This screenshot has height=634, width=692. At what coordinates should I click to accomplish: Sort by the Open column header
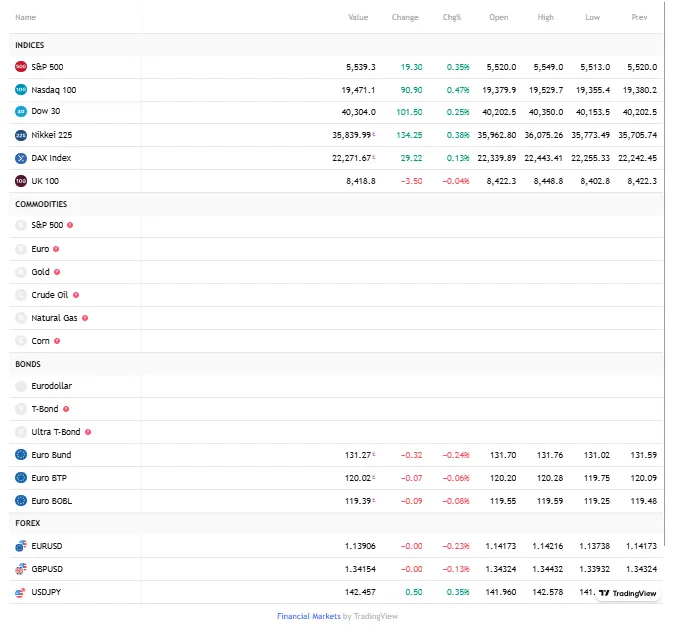(x=499, y=17)
